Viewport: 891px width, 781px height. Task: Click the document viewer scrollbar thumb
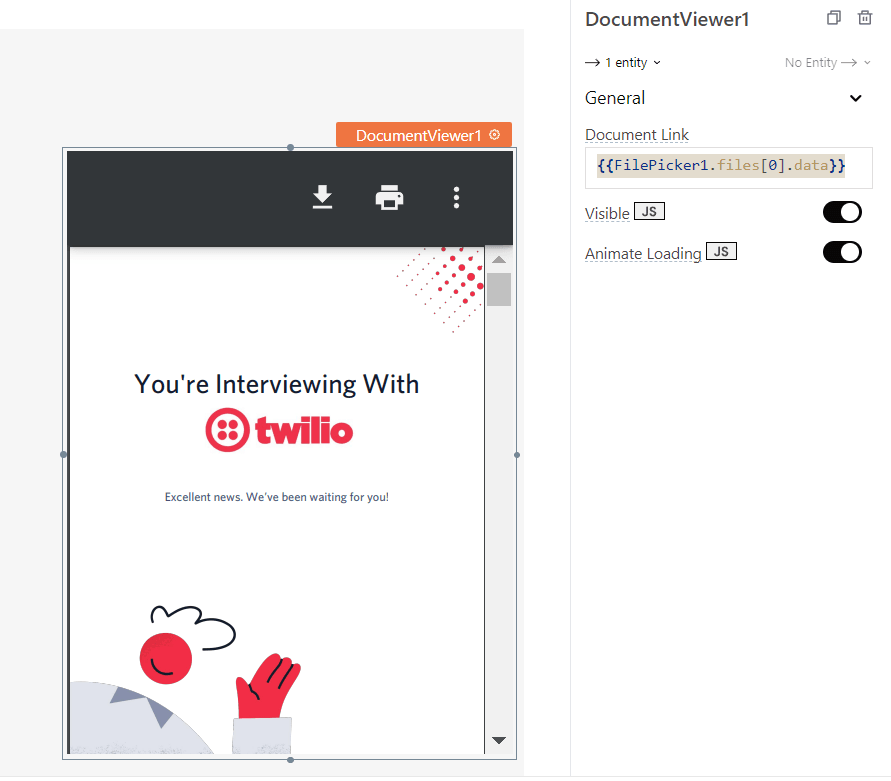[x=499, y=289]
